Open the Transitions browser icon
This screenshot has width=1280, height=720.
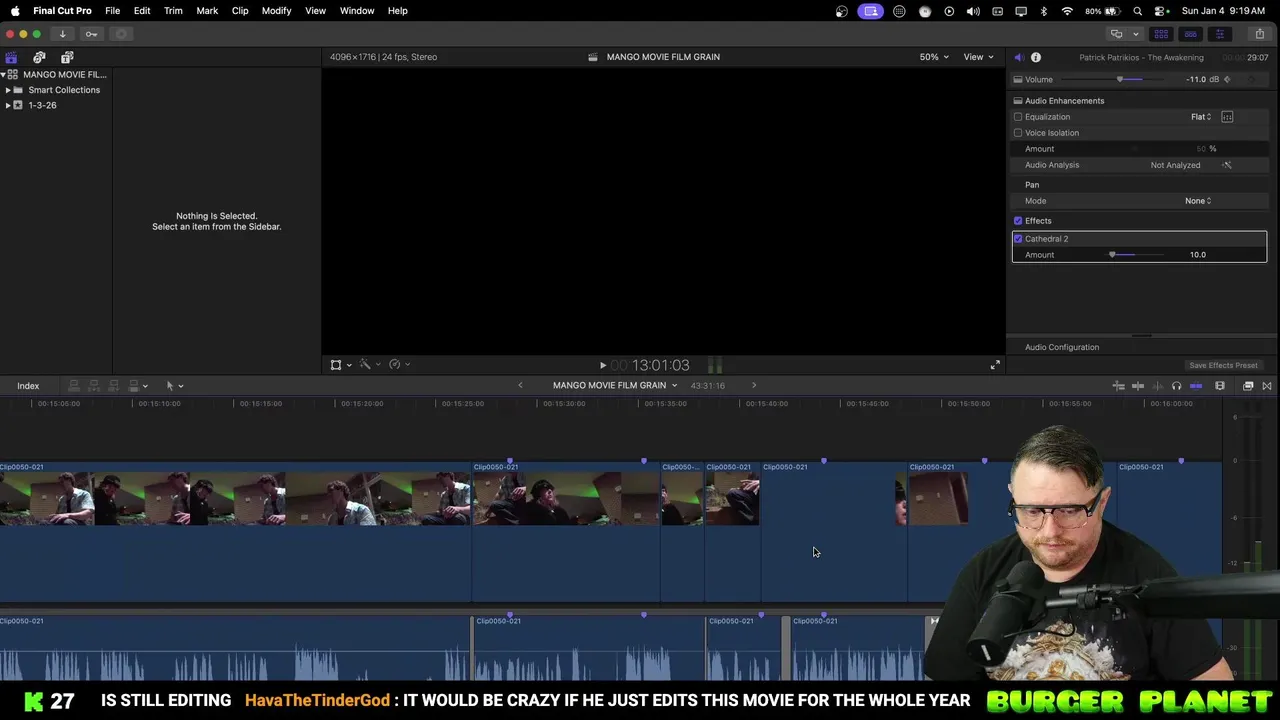point(1267,386)
